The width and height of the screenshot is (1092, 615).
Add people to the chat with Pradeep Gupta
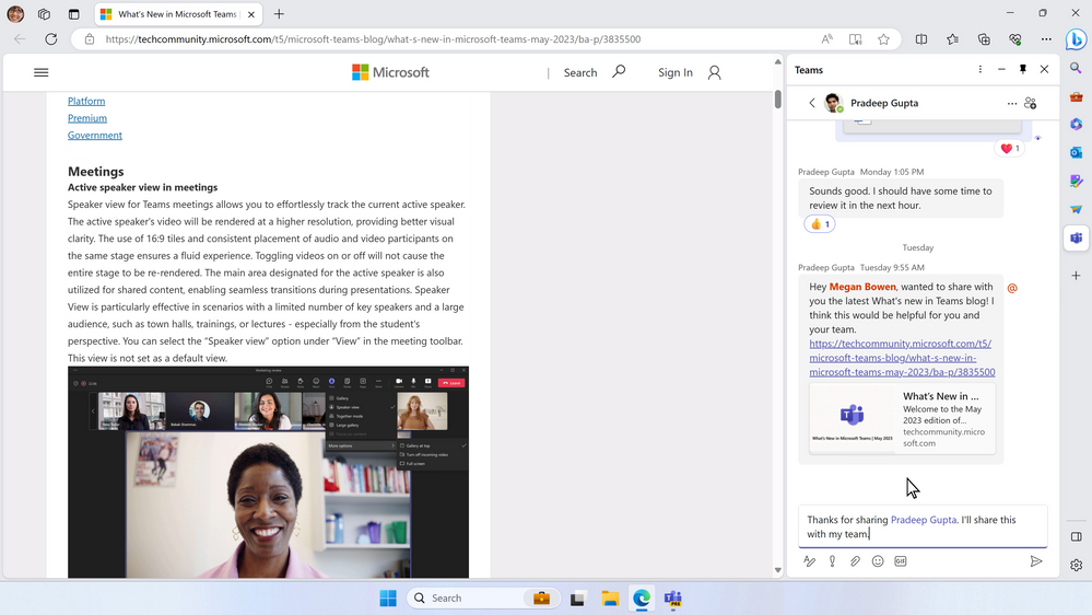(x=1031, y=103)
